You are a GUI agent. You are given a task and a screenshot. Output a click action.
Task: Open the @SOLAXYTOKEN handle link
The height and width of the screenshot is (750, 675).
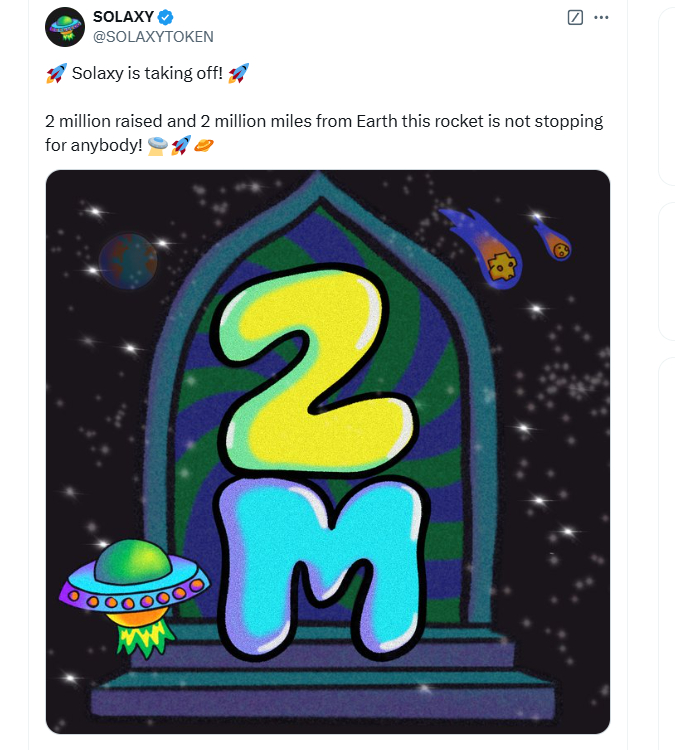[x=153, y=36]
